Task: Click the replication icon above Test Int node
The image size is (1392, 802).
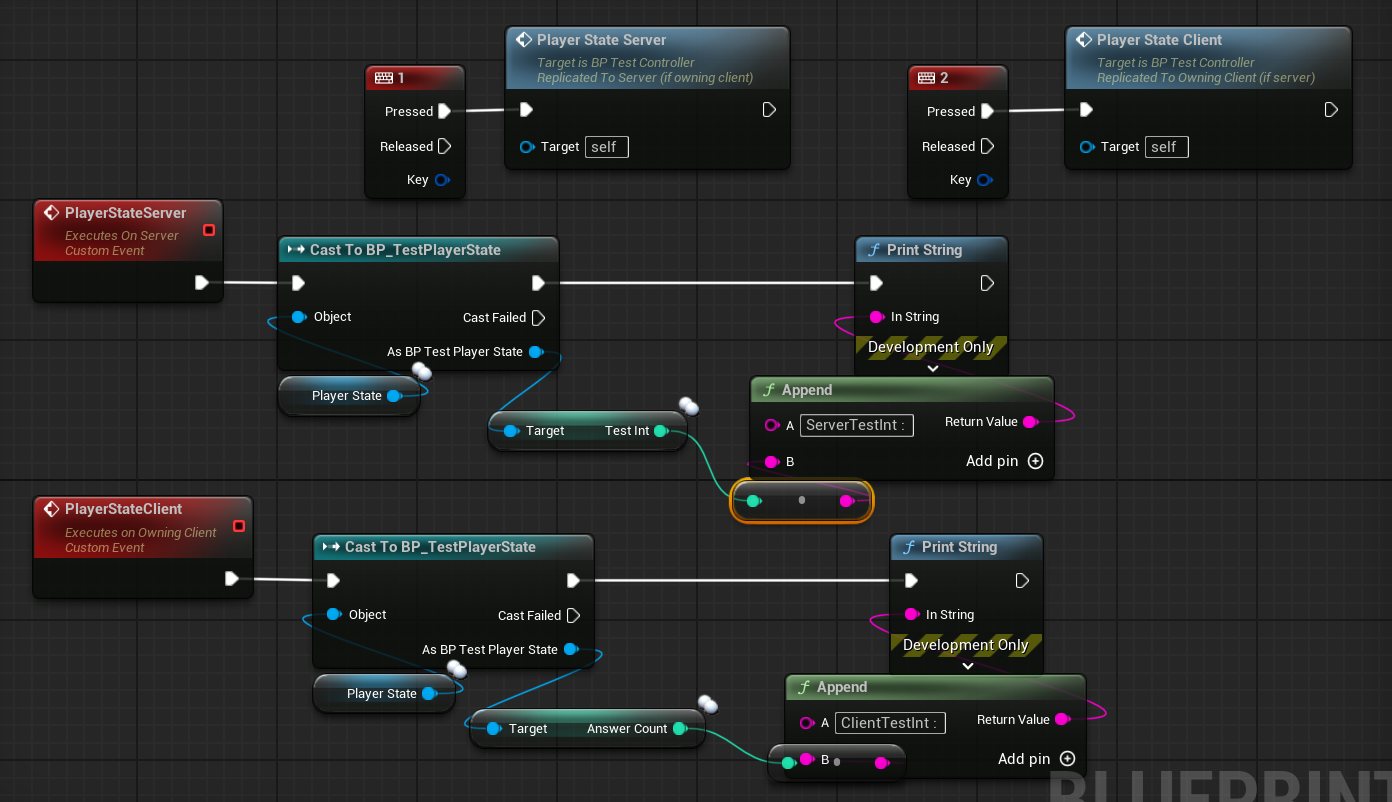Action: 689,406
